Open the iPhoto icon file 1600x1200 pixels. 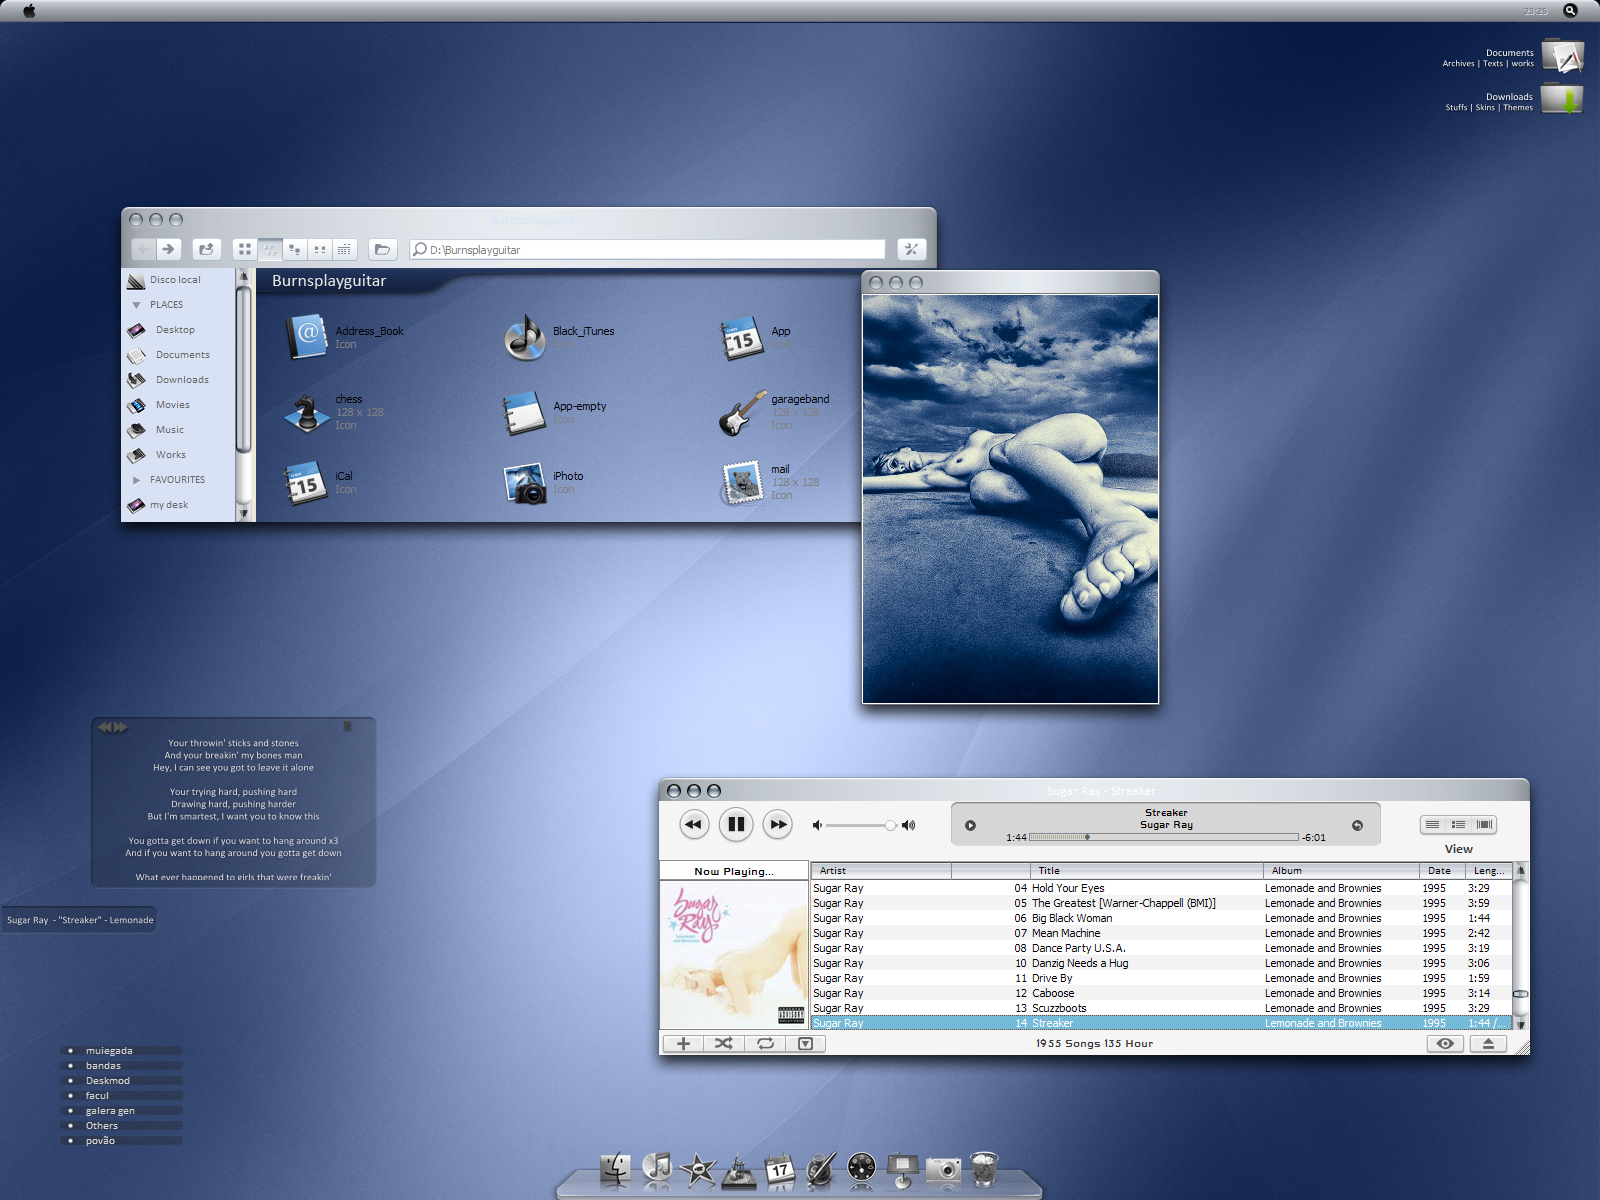pos(525,482)
